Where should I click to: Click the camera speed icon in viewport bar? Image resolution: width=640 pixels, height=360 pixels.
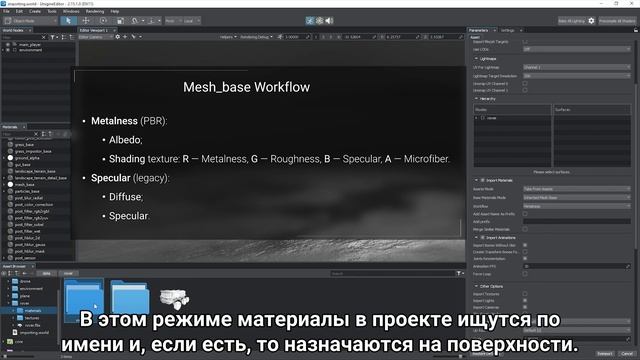[x=280, y=37]
